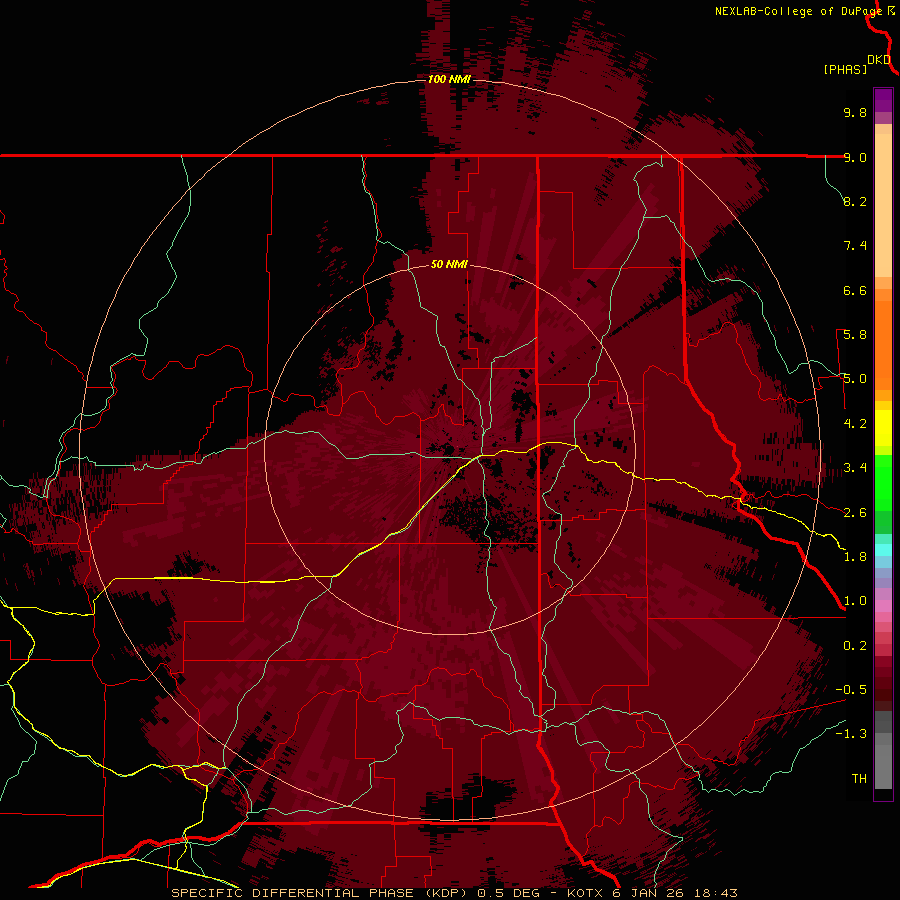Click the [PHAS] legend heading
This screenshot has width=900, height=900.
[x=845, y=69]
